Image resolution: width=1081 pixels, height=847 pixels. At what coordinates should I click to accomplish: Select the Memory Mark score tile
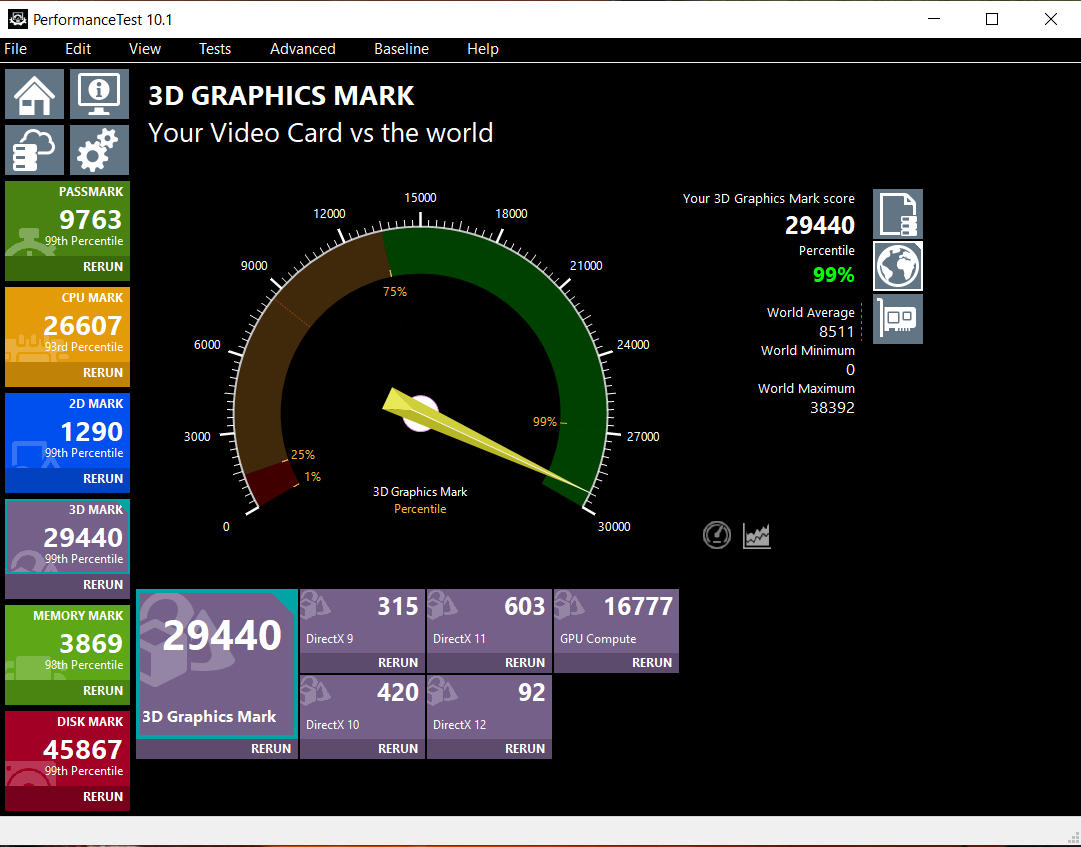tap(67, 642)
